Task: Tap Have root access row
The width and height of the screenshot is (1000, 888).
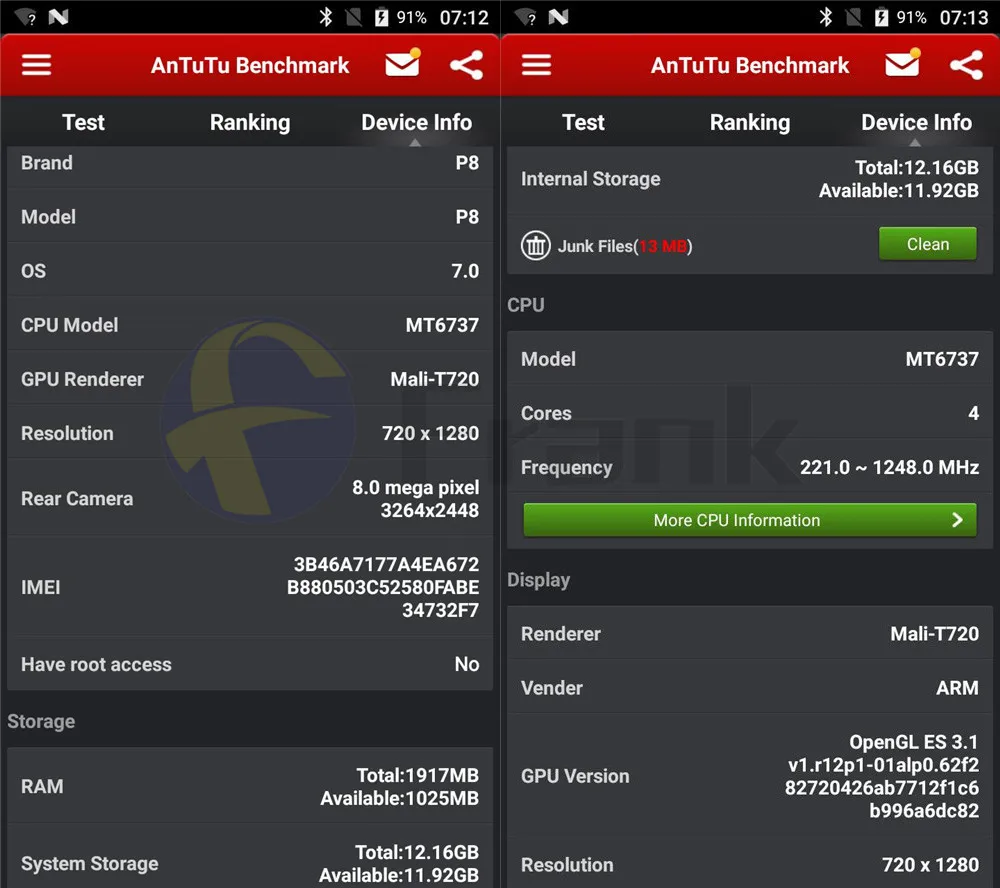Action: (x=250, y=665)
